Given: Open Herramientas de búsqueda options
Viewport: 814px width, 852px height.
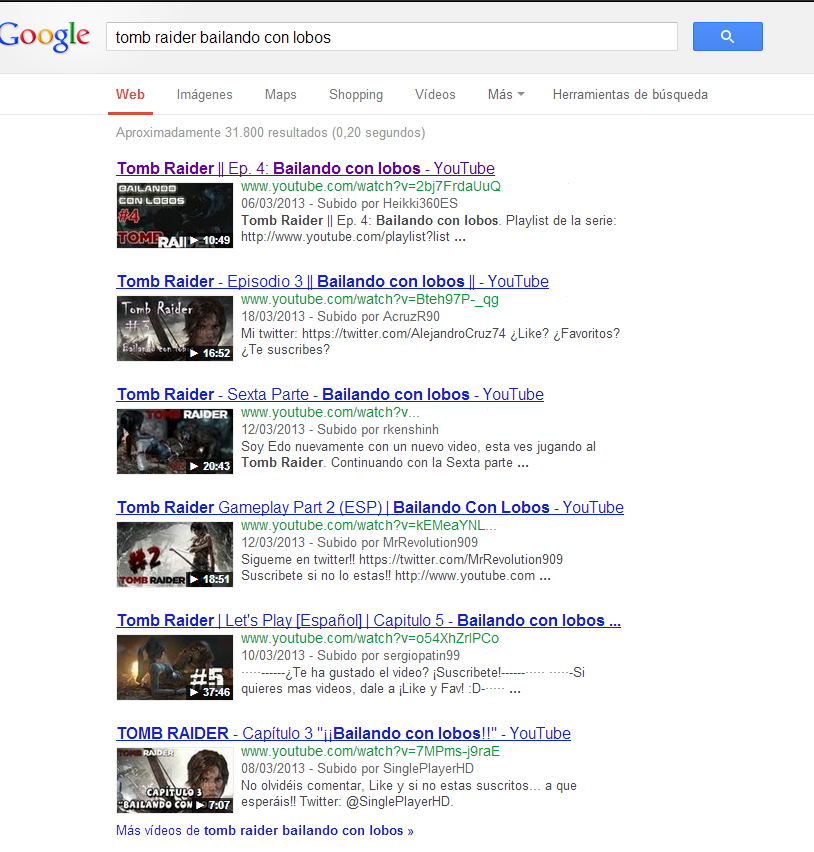Looking at the screenshot, I should coord(630,95).
